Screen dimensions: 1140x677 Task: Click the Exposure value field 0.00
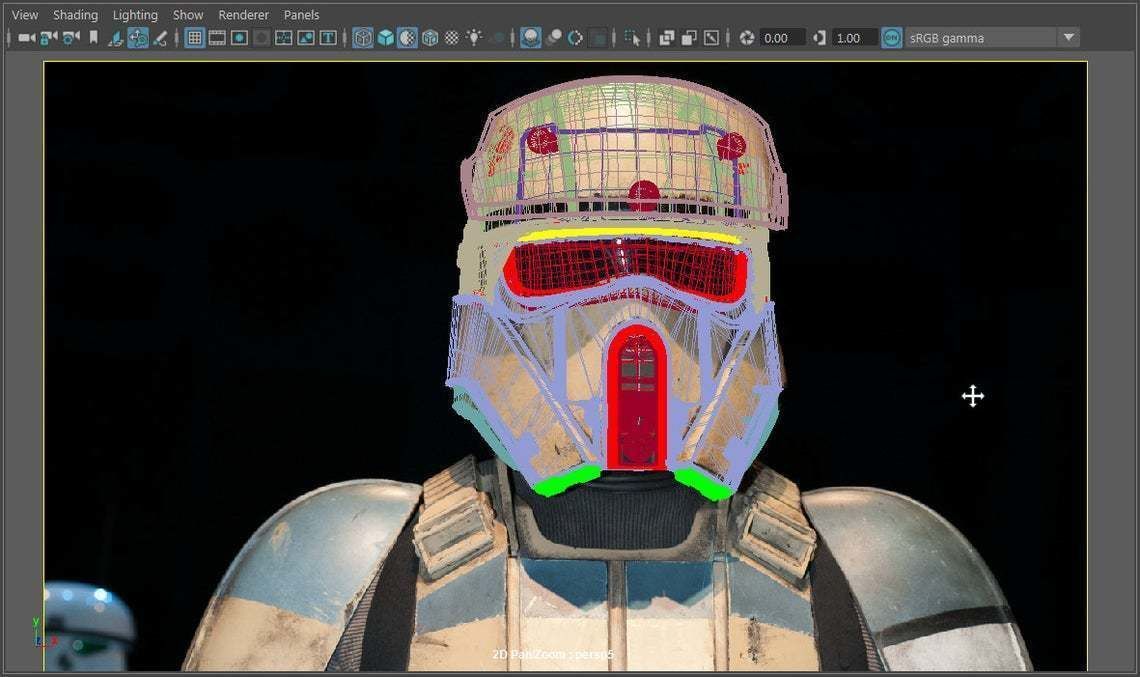click(x=782, y=38)
